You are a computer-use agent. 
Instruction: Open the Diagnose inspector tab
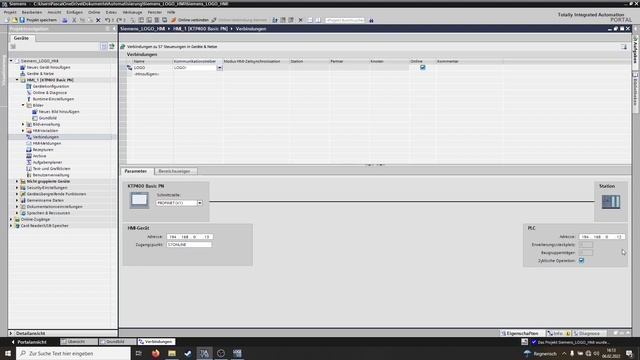coord(589,333)
